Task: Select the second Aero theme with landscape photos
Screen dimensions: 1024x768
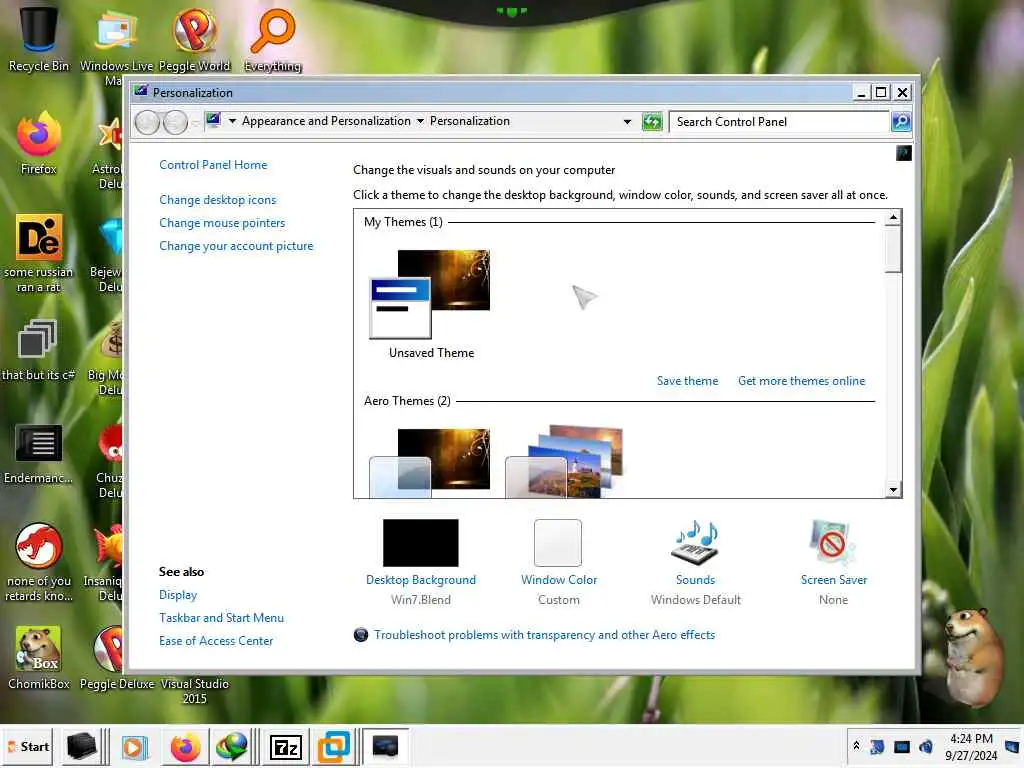Action: pos(564,462)
